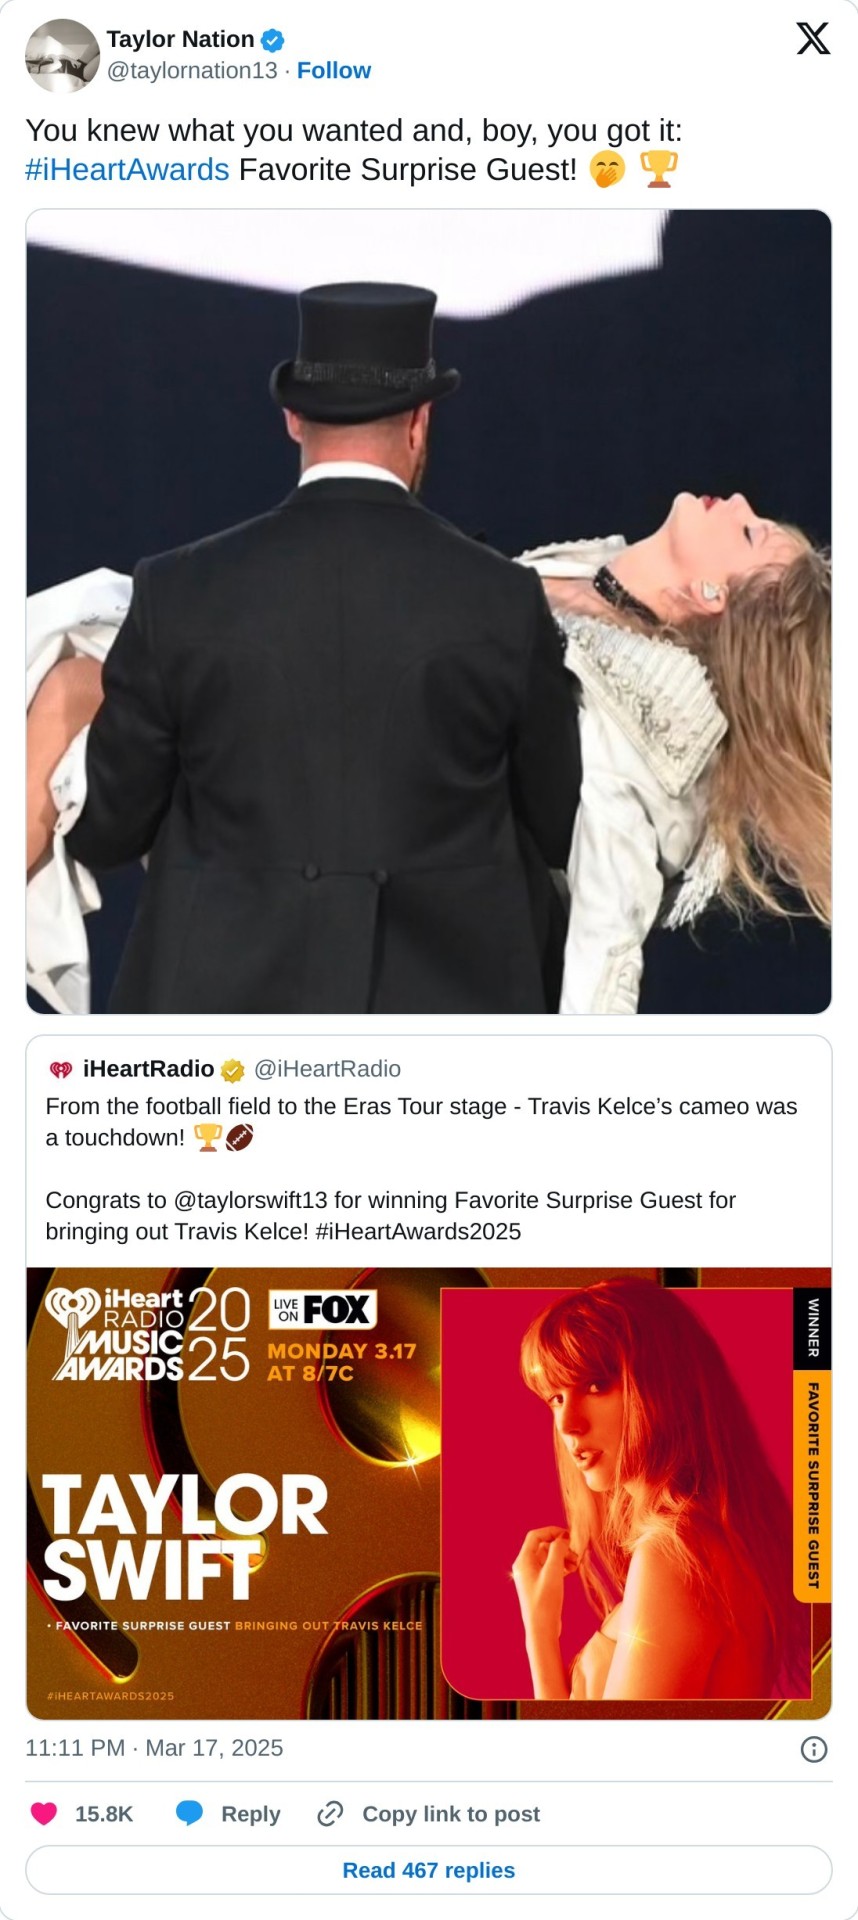Follow the taylornation13 account
This screenshot has height=1920, width=858.
pyautogui.click(x=334, y=70)
